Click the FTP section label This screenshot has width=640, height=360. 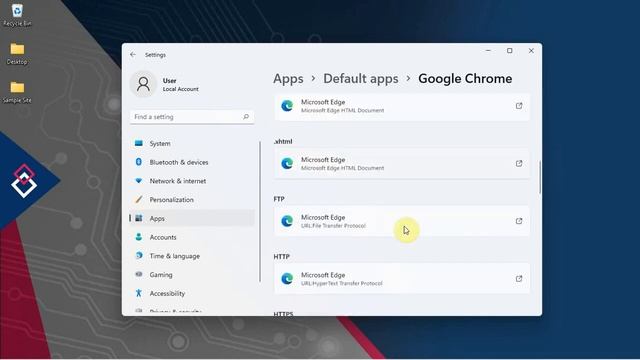pos(279,199)
